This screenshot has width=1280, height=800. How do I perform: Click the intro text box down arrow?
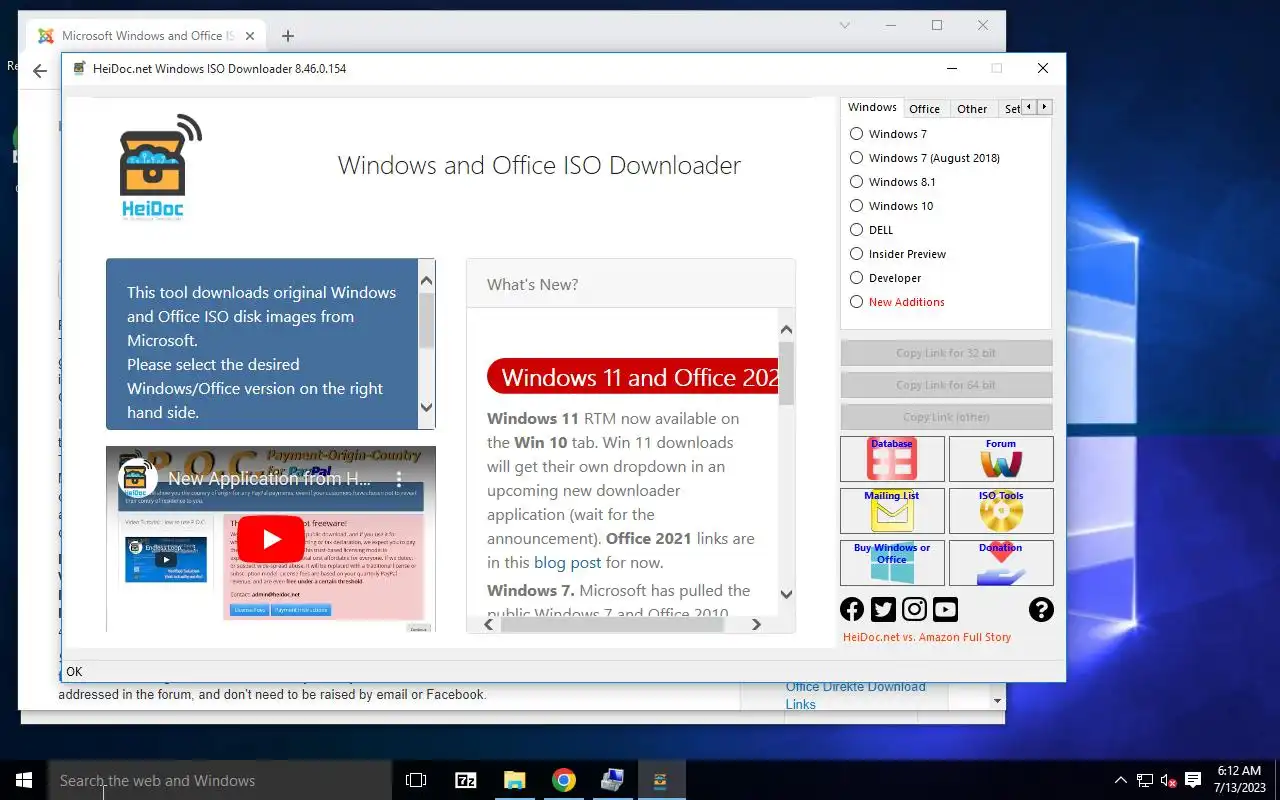coord(427,407)
